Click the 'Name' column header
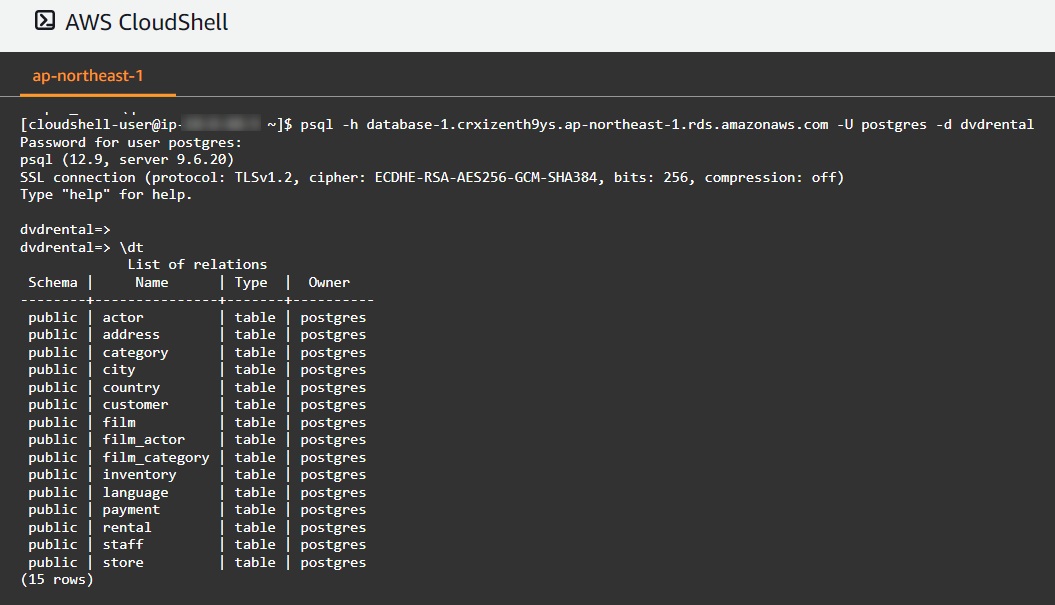 pos(151,283)
